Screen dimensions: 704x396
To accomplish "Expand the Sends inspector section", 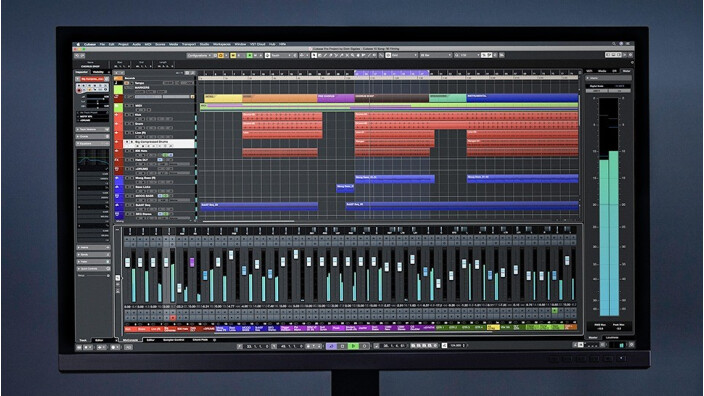I will (93, 255).
